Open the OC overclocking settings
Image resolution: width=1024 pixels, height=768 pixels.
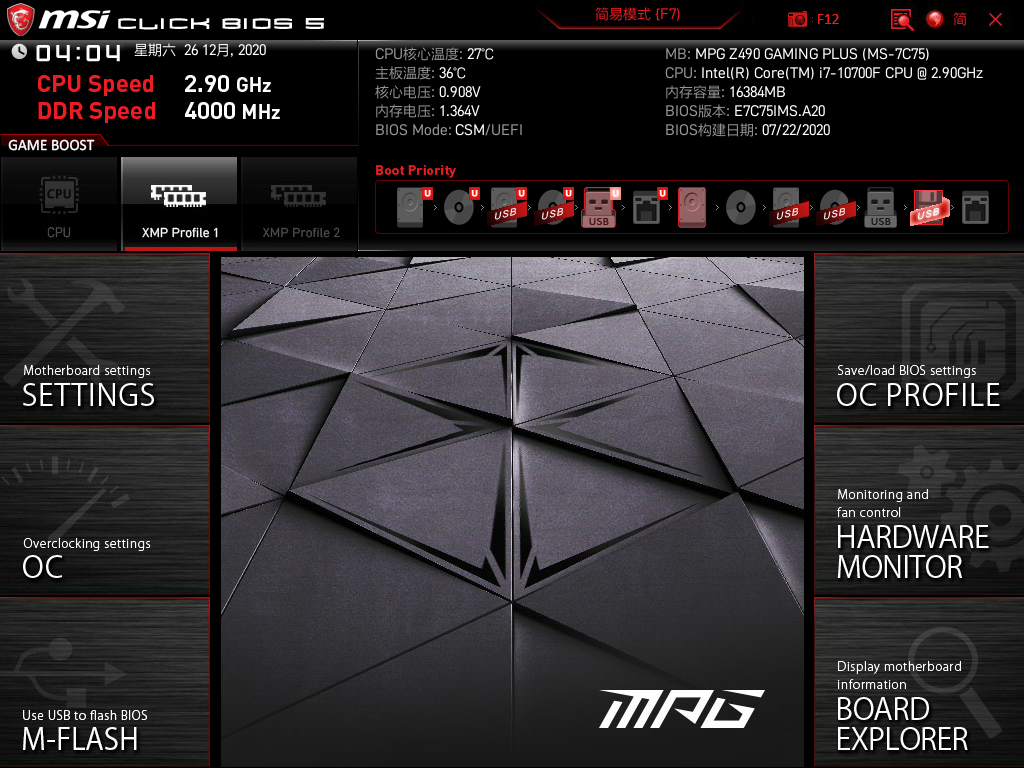pos(104,512)
